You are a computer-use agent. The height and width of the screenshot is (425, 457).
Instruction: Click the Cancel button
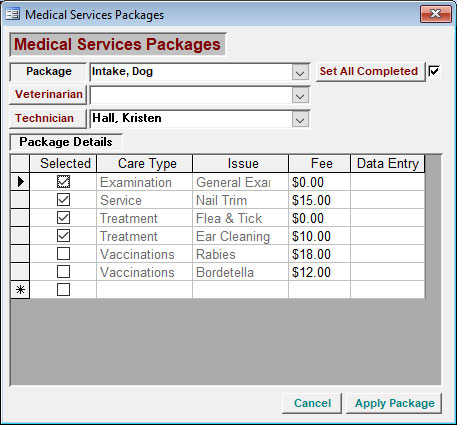312,403
